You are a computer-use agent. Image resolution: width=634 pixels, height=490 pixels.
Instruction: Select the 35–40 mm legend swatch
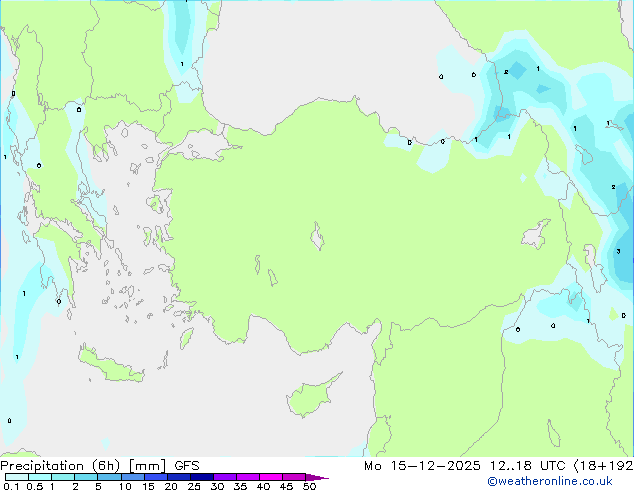tap(247, 477)
